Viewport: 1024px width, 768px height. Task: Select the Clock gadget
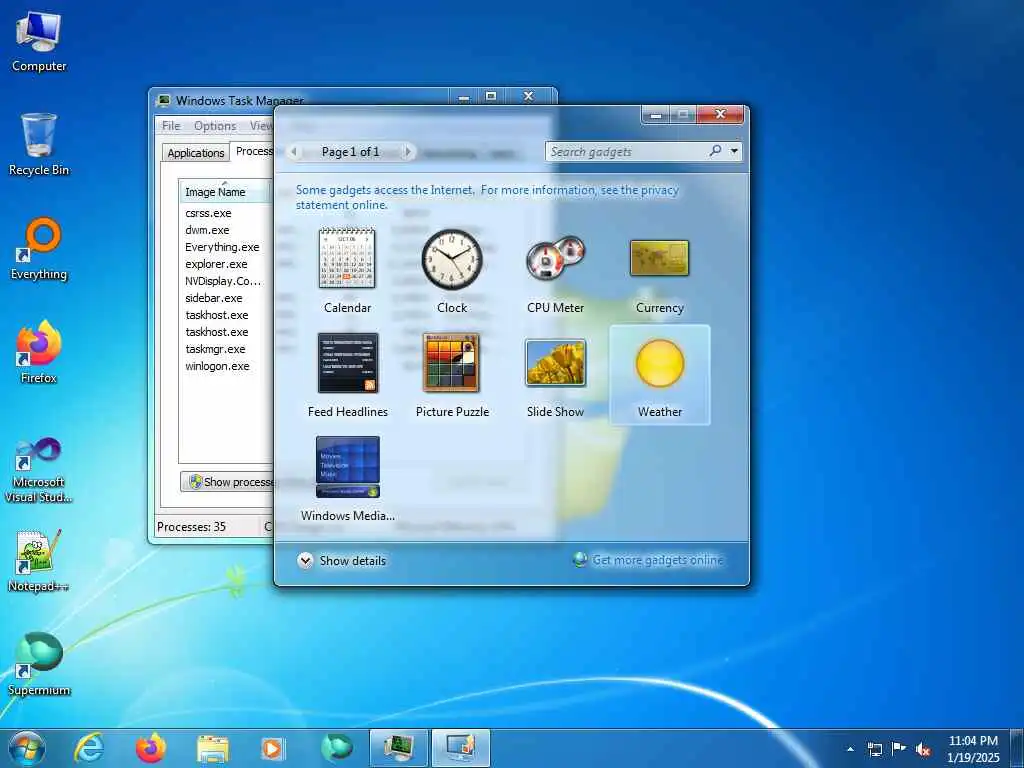click(x=452, y=269)
